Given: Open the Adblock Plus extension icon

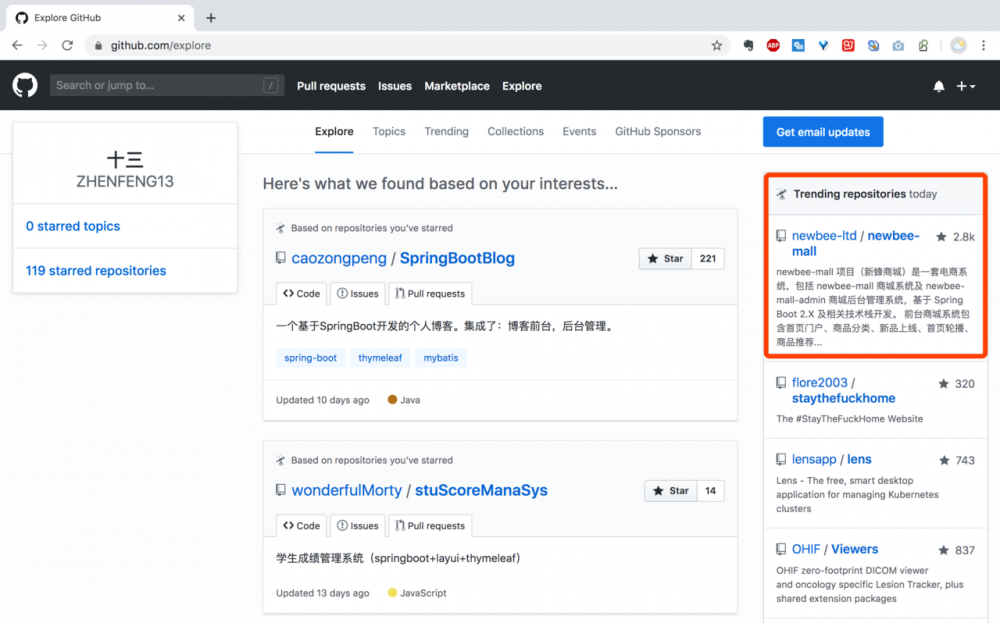Looking at the screenshot, I should pyautogui.click(x=773, y=45).
